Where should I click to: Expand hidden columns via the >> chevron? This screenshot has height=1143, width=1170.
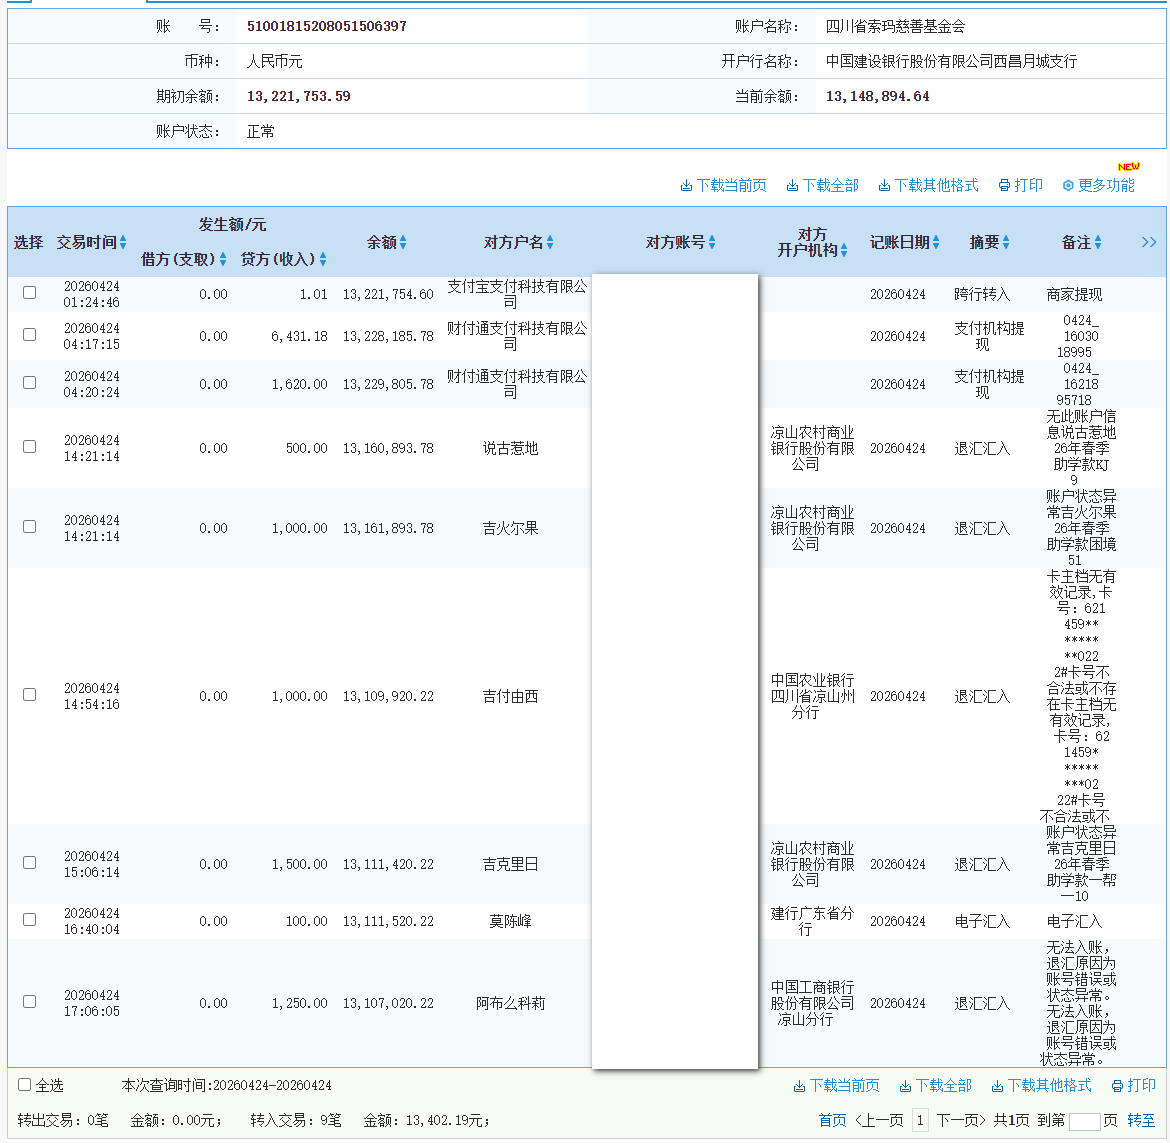(x=1149, y=241)
